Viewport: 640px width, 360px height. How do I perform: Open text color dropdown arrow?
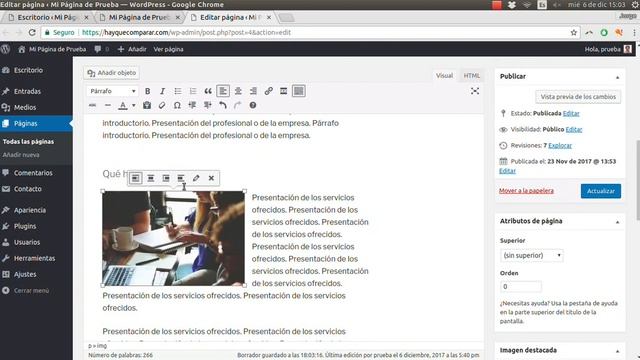click(133, 105)
